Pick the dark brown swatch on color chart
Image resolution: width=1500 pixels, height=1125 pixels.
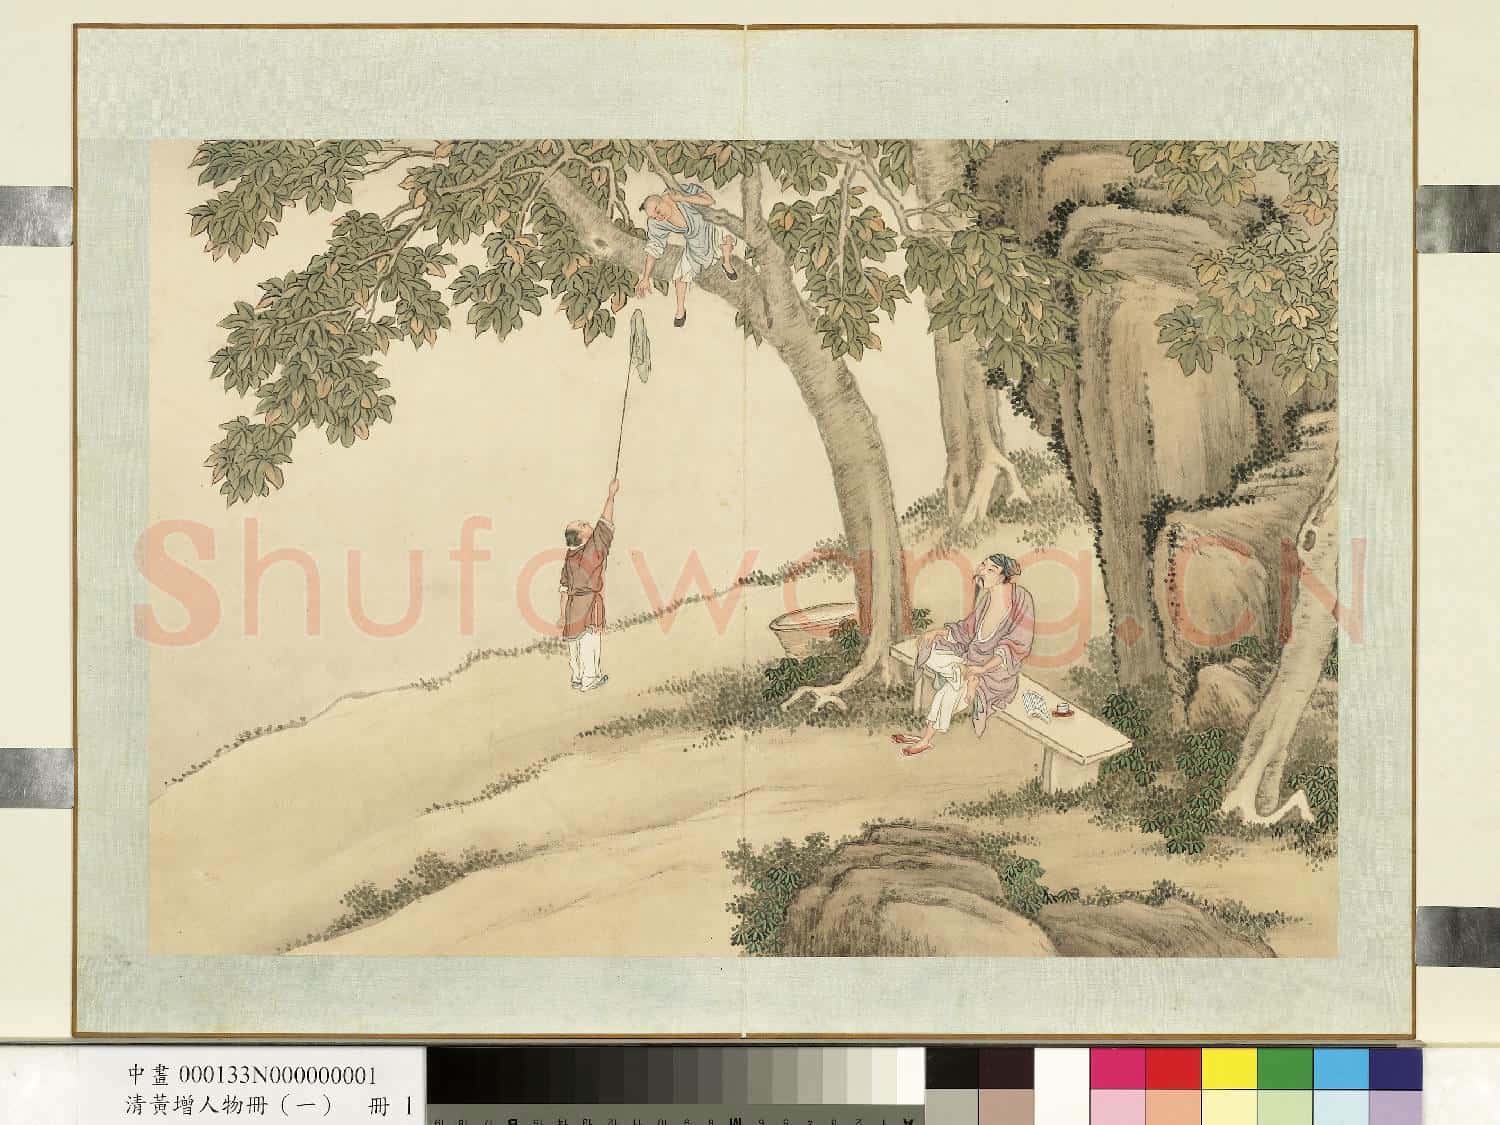pos(1006,1067)
